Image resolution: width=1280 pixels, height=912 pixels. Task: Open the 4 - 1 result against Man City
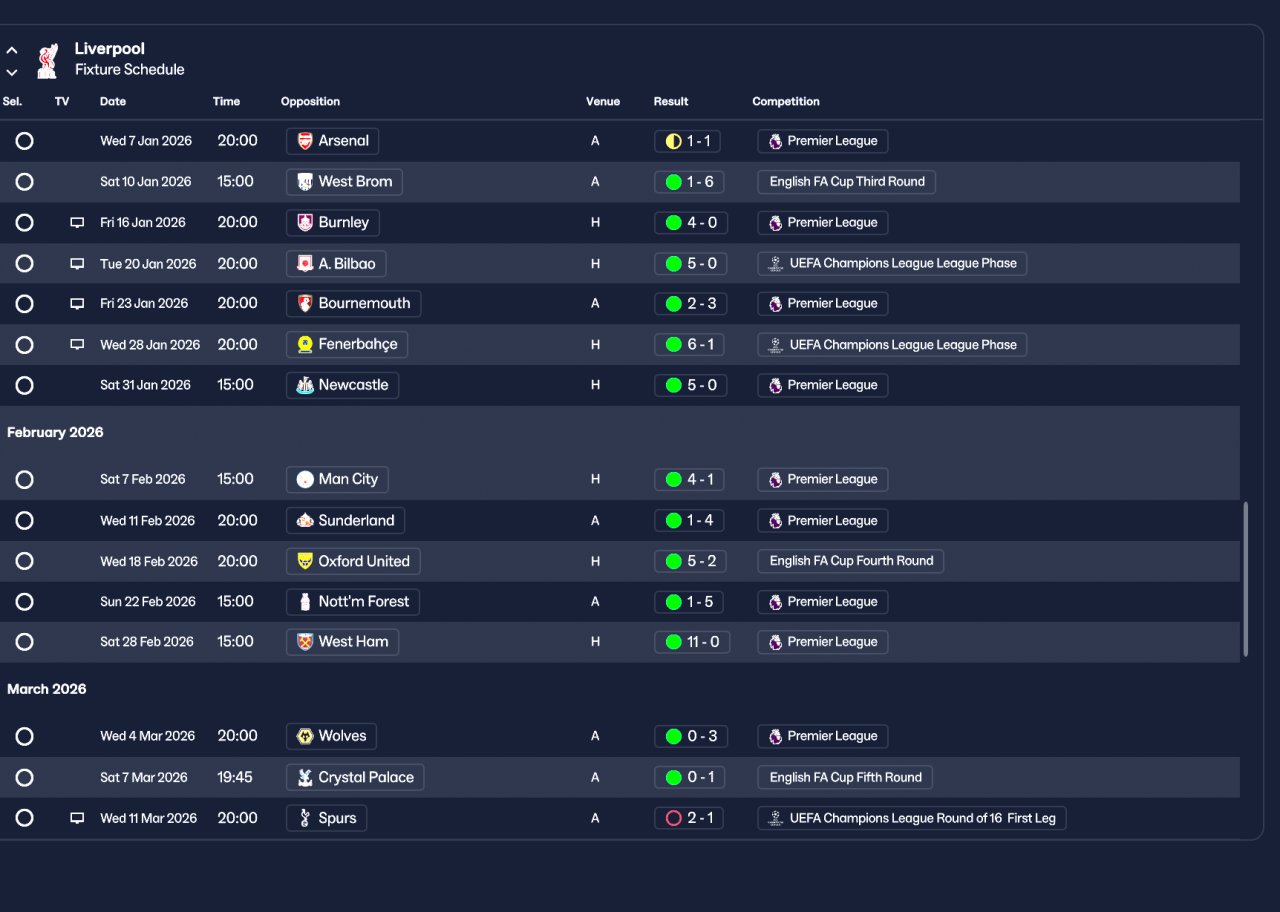pyautogui.click(x=689, y=480)
